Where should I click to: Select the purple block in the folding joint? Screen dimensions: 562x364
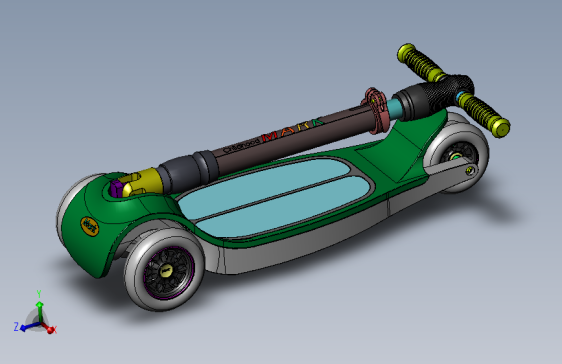point(116,188)
